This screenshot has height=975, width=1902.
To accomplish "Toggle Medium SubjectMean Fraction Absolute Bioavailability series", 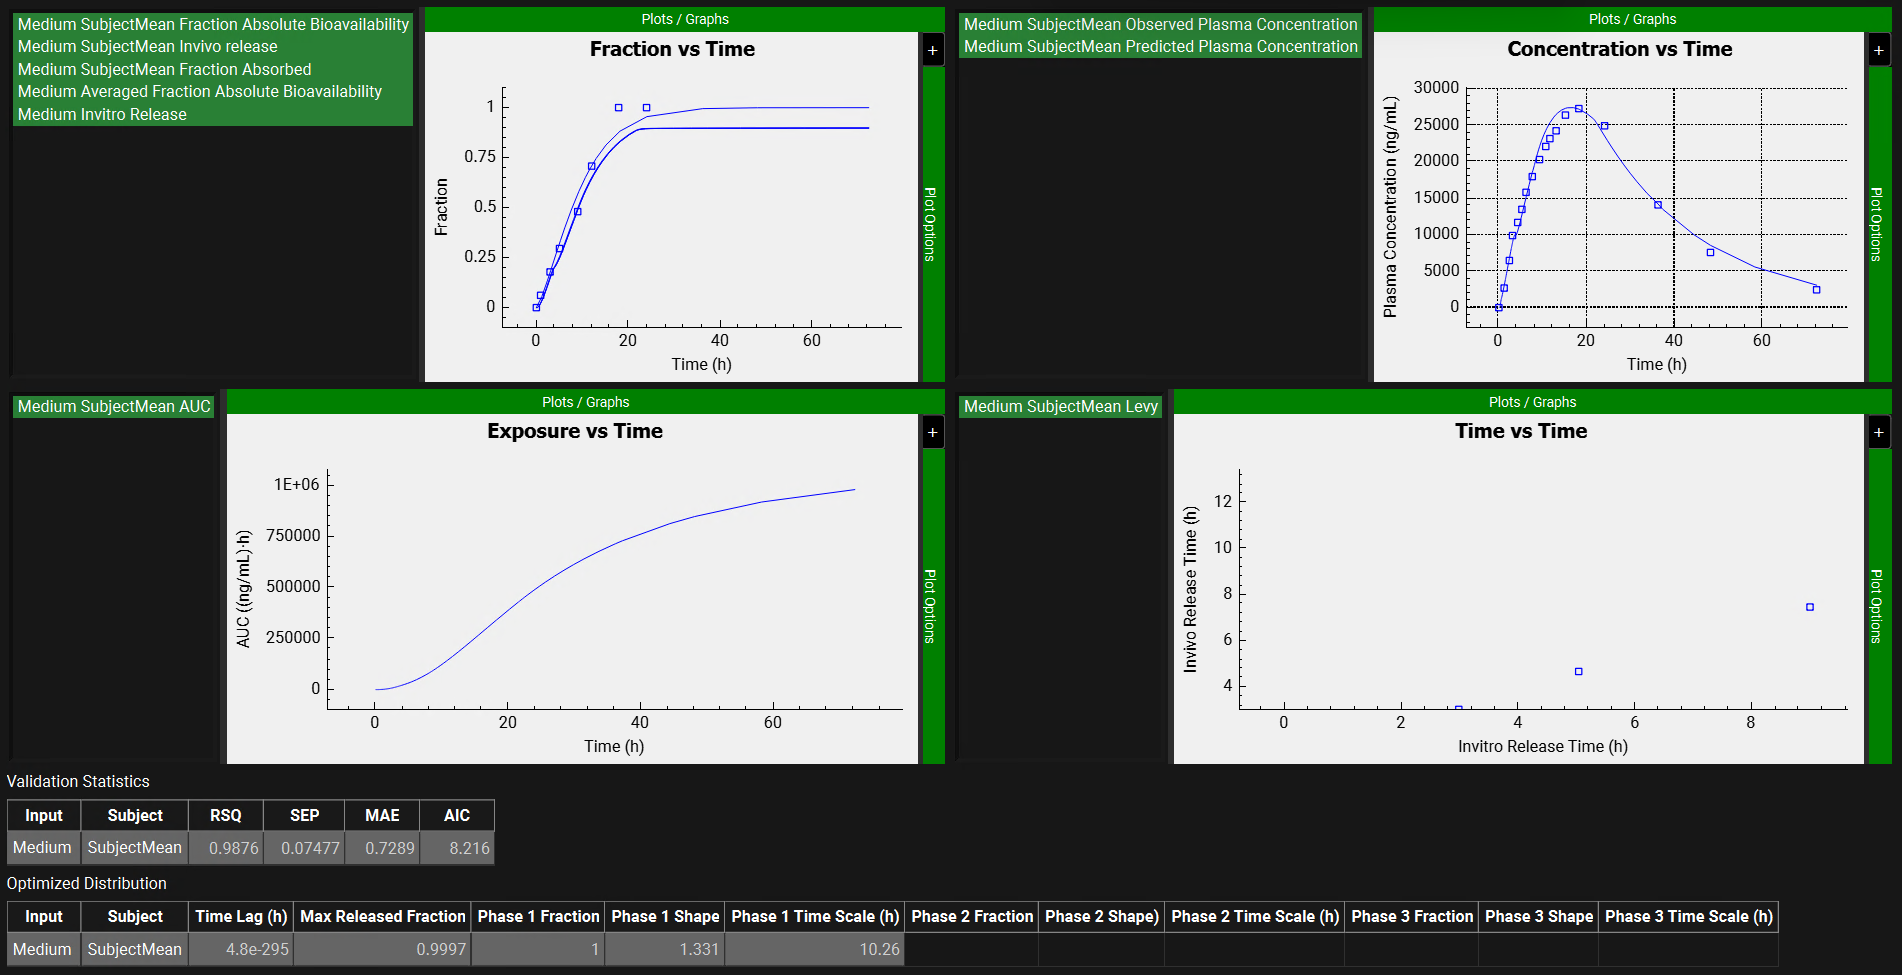I will [213, 24].
